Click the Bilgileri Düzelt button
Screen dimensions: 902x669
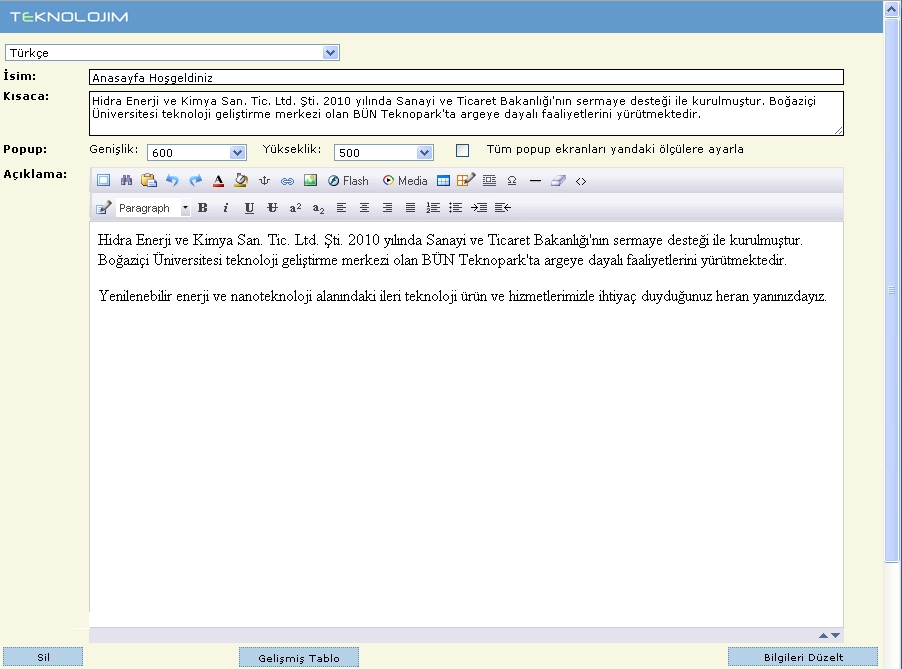coord(803,657)
